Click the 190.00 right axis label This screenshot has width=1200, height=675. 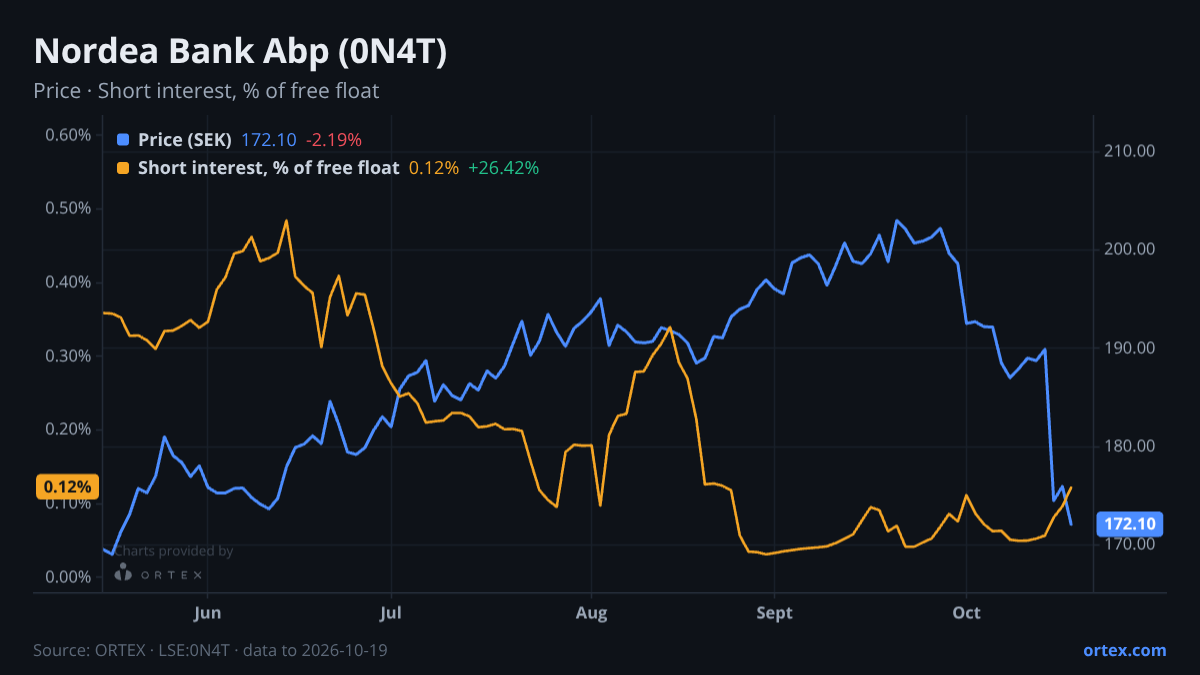1130,348
